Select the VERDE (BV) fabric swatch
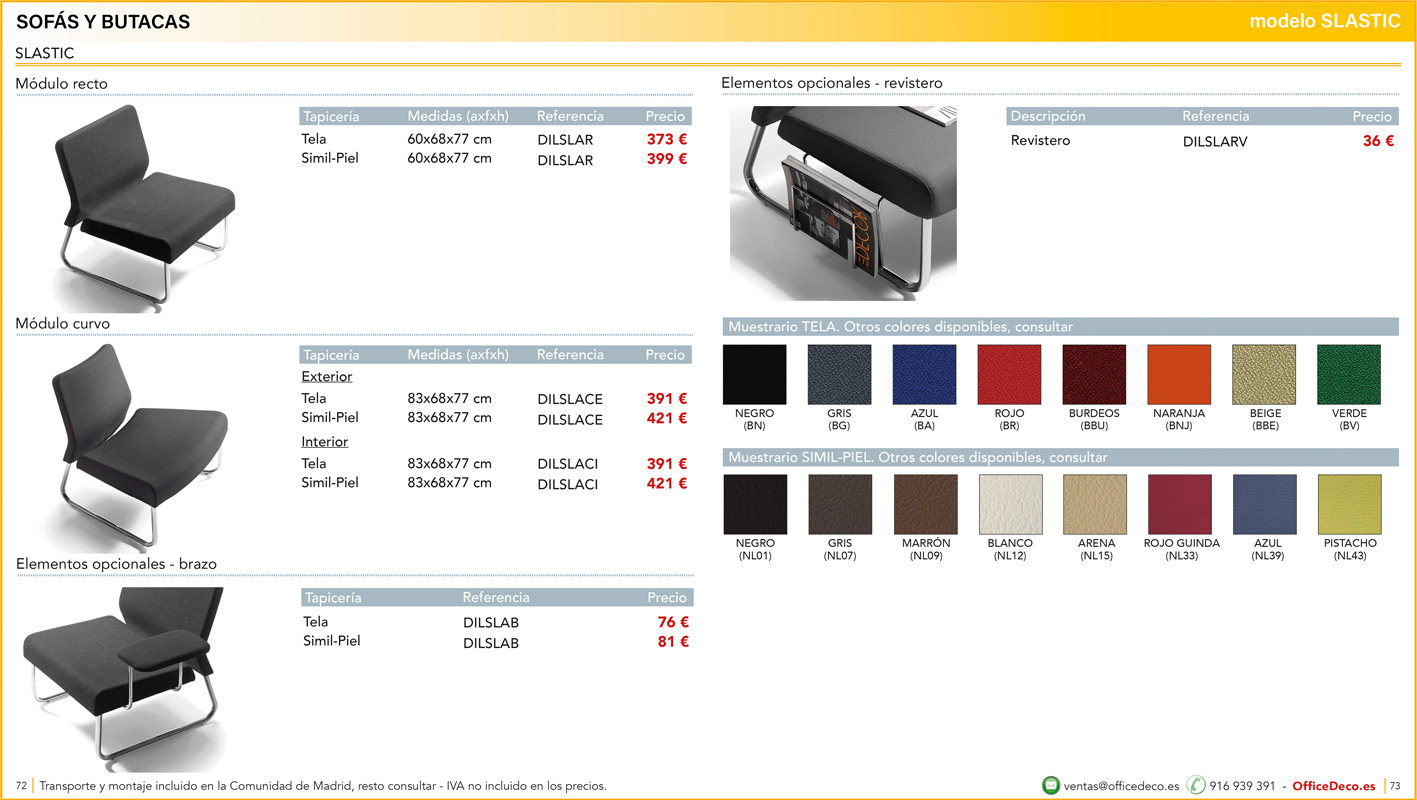Screen dimensions: 1417x800 [x=1348, y=375]
